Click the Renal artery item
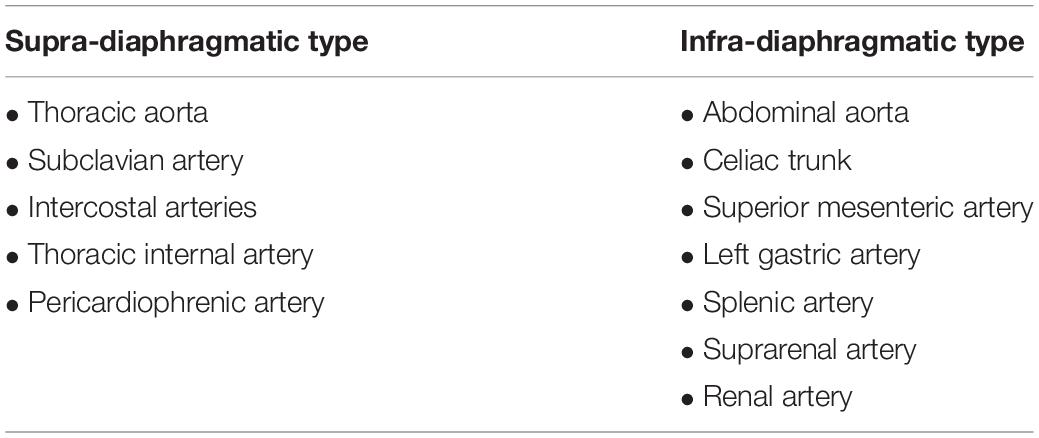 pyautogui.click(x=777, y=398)
